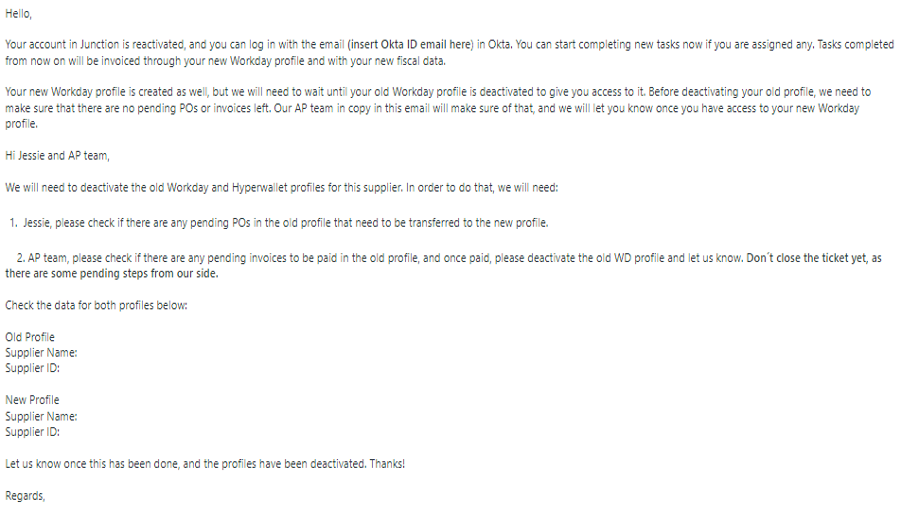This screenshot has width=902, height=514.
Task: Click list item 1 addressed to Jessie
Action: coord(280,222)
